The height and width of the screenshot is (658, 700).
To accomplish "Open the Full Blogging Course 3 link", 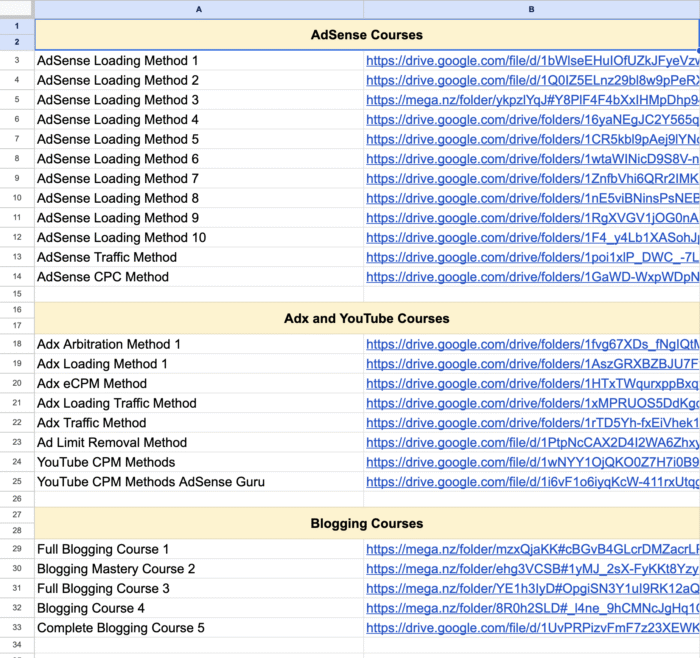I will (x=533, y=588).
